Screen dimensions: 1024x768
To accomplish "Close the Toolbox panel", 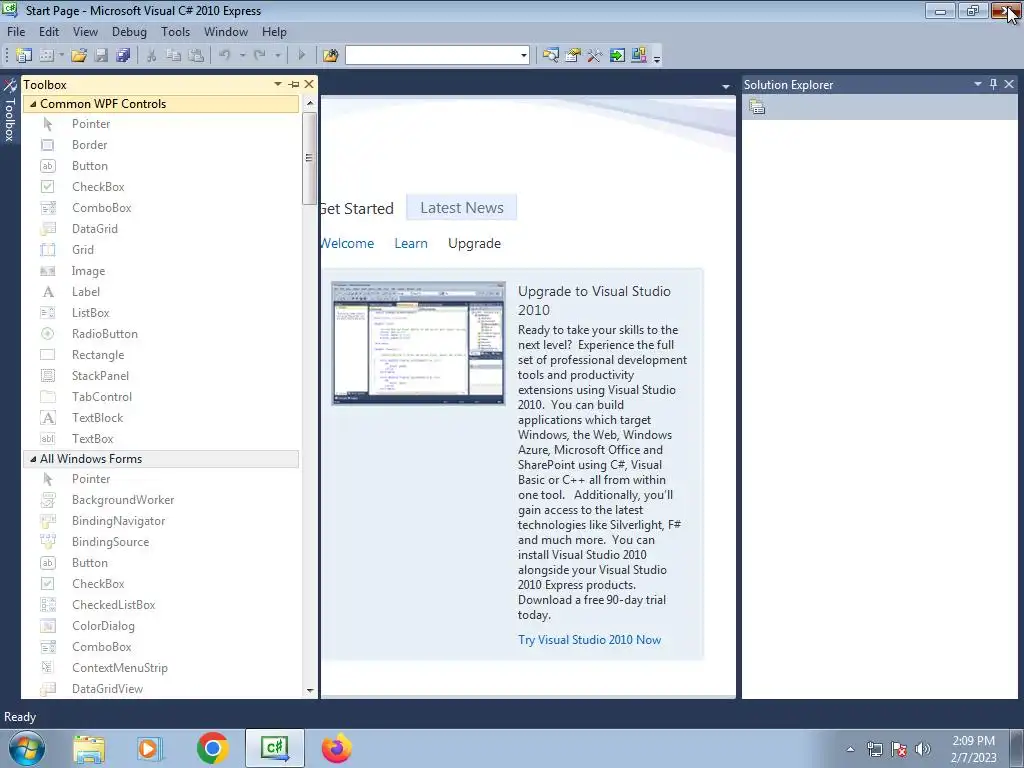I will [309, 84].
